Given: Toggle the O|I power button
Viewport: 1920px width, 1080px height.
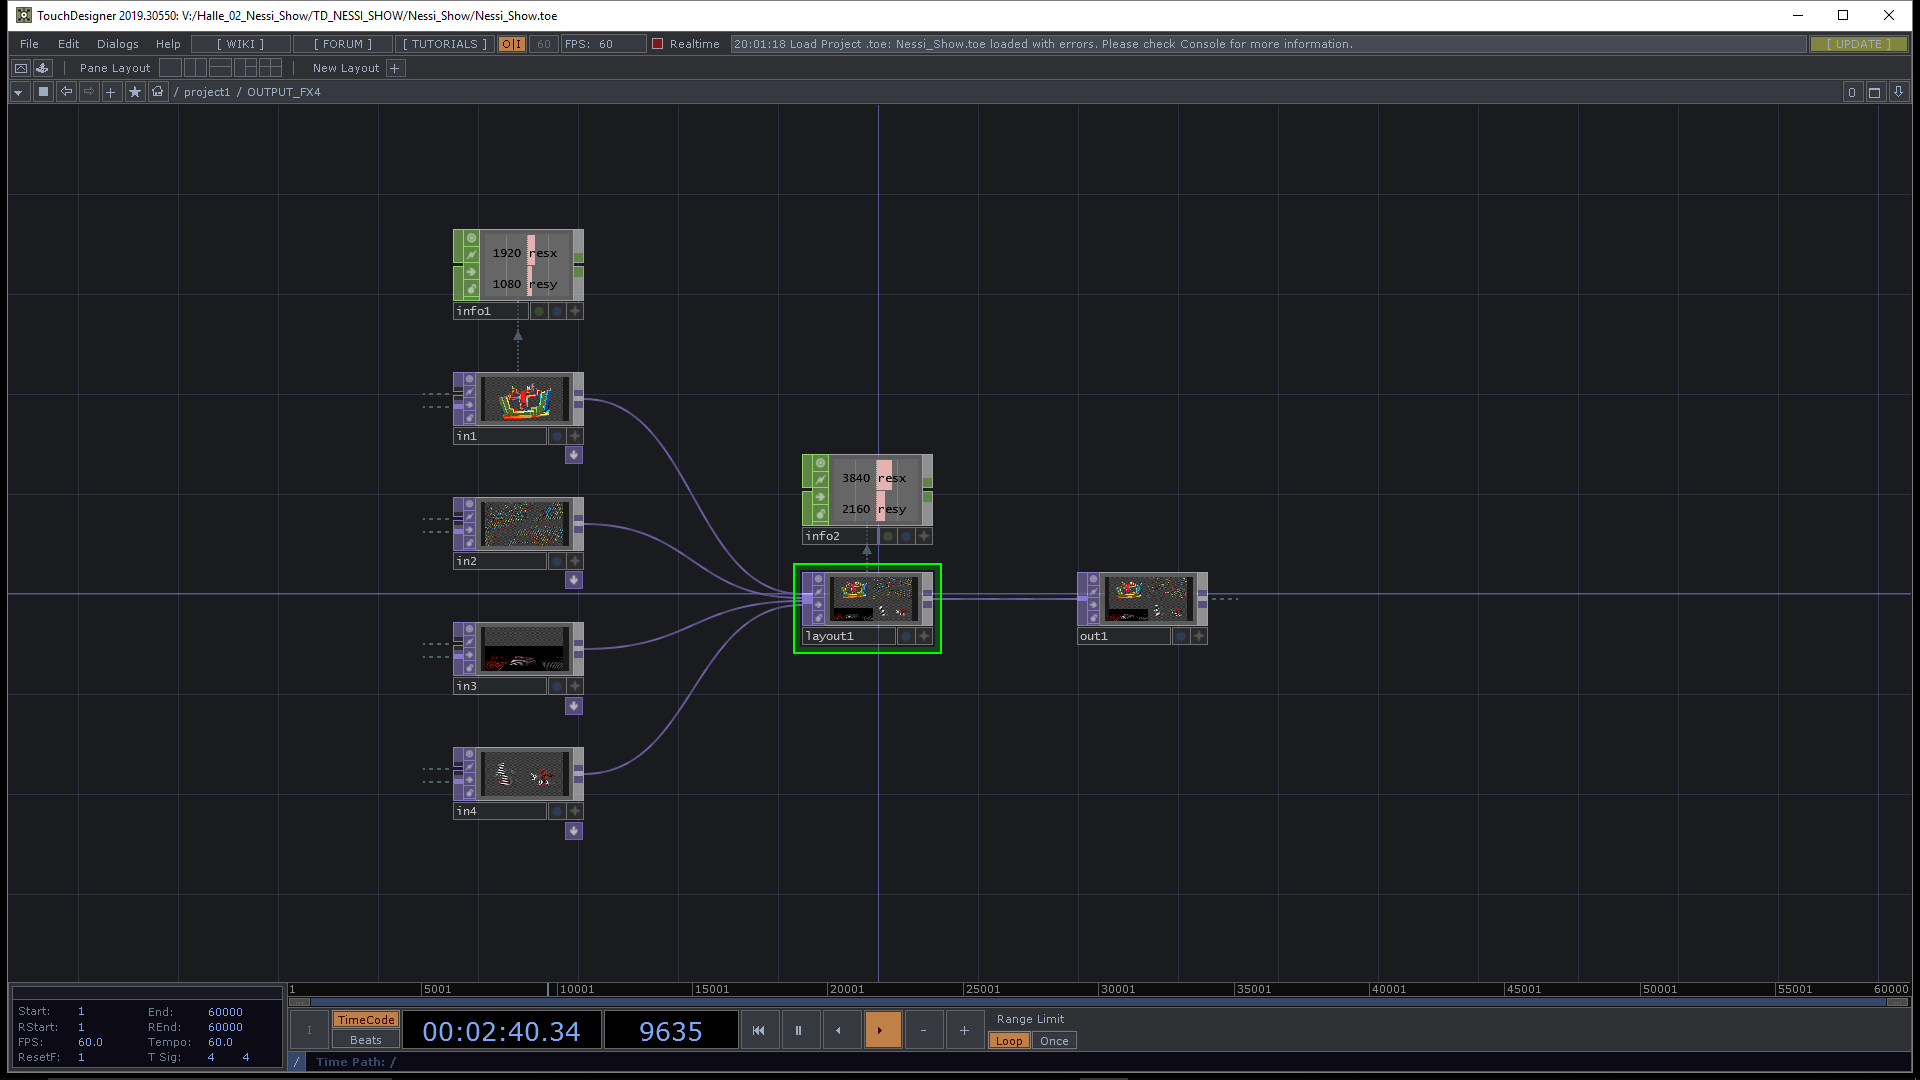Looking at the screenshot, I should coord(511,44).
